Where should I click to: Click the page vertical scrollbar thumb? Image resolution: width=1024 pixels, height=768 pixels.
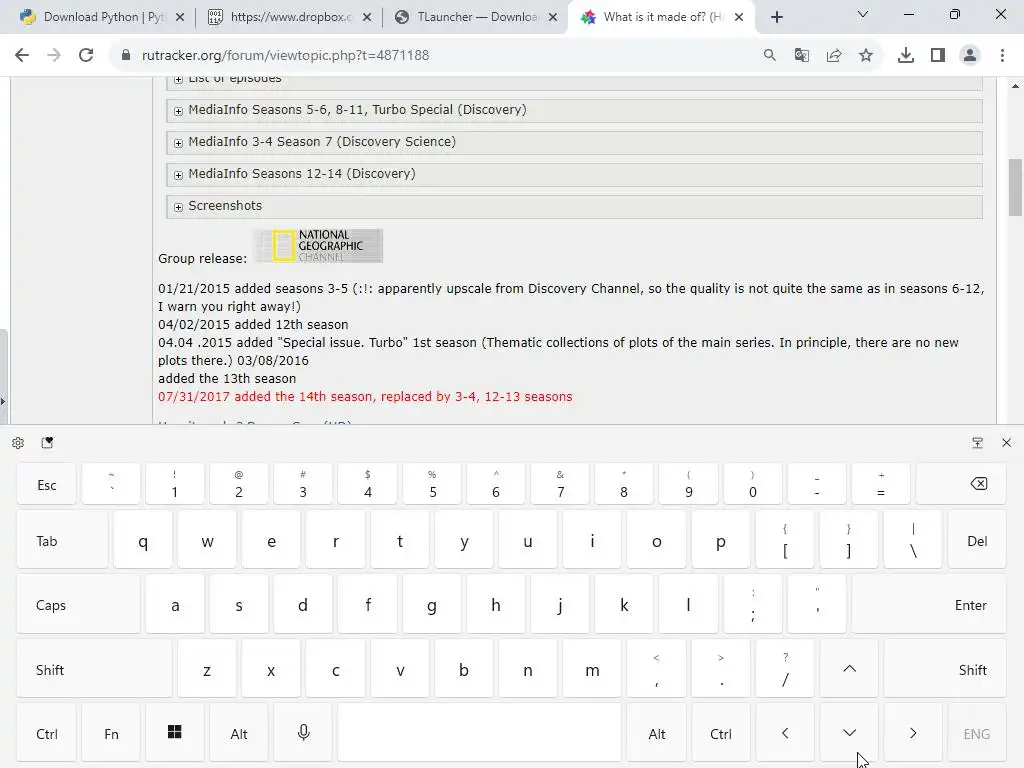1015,187
